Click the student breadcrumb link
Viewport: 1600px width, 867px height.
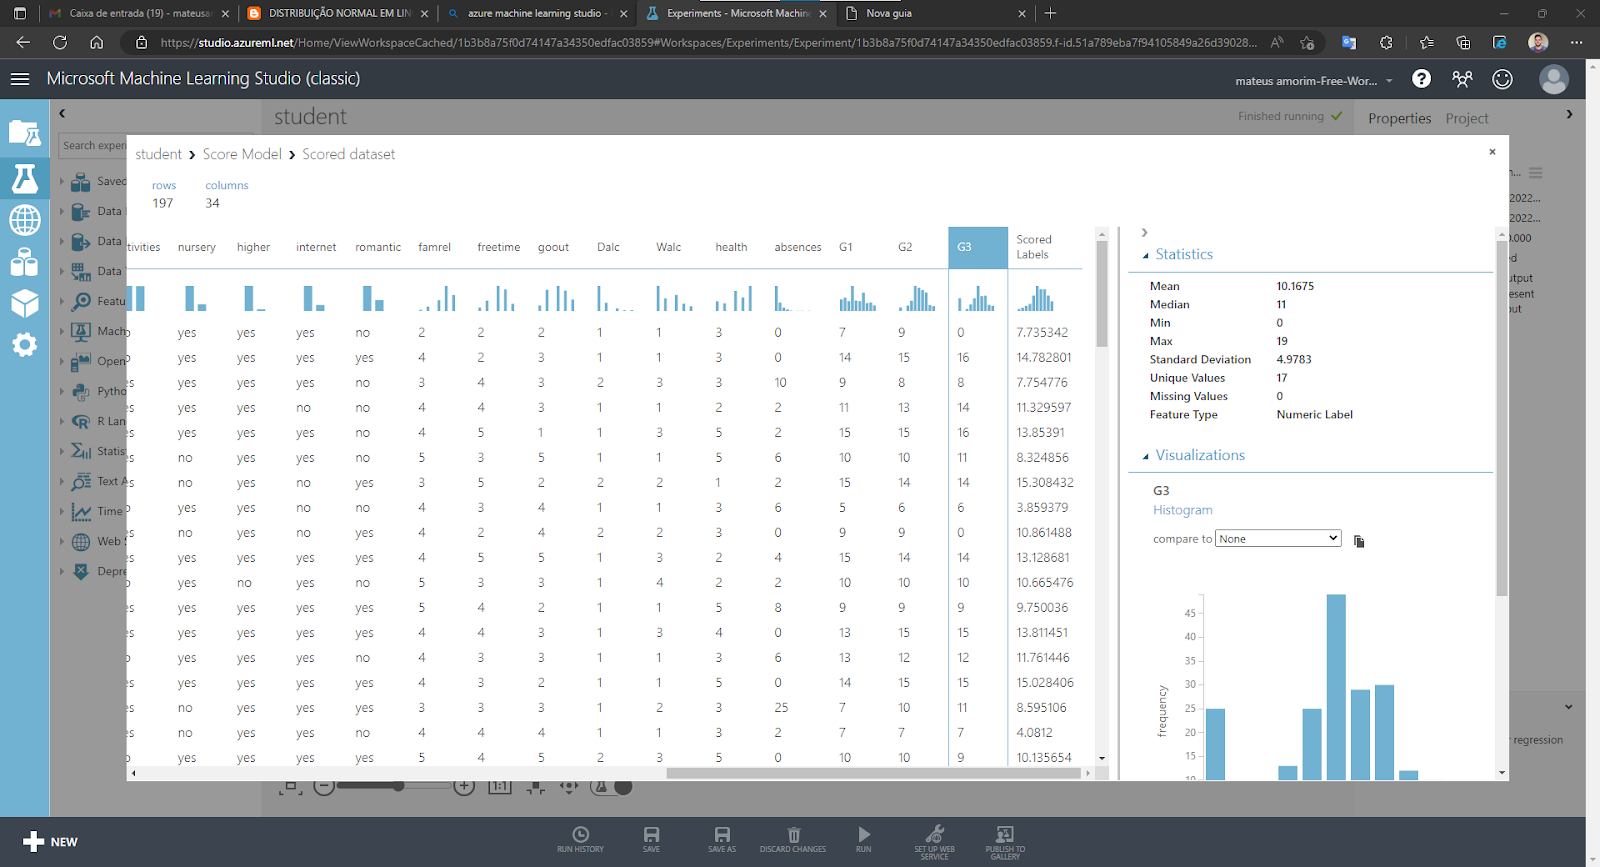[158, 154]
